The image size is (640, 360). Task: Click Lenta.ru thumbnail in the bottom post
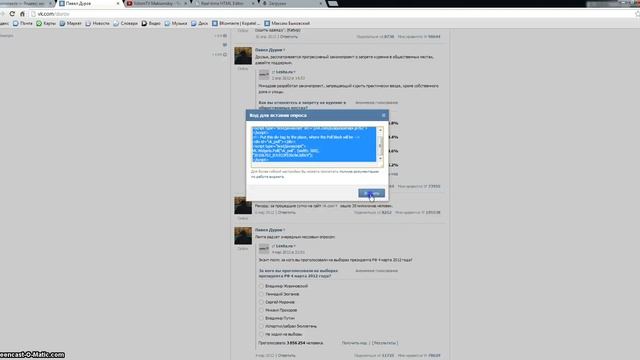point(264,249)
